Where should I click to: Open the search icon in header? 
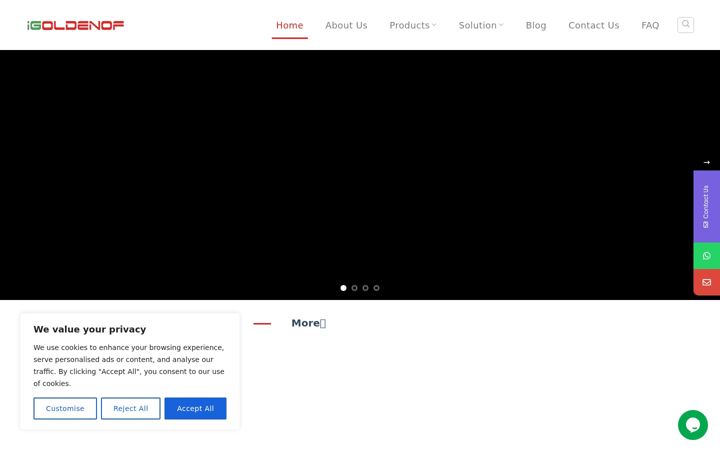pyautogui.click(x=685, y=25)
